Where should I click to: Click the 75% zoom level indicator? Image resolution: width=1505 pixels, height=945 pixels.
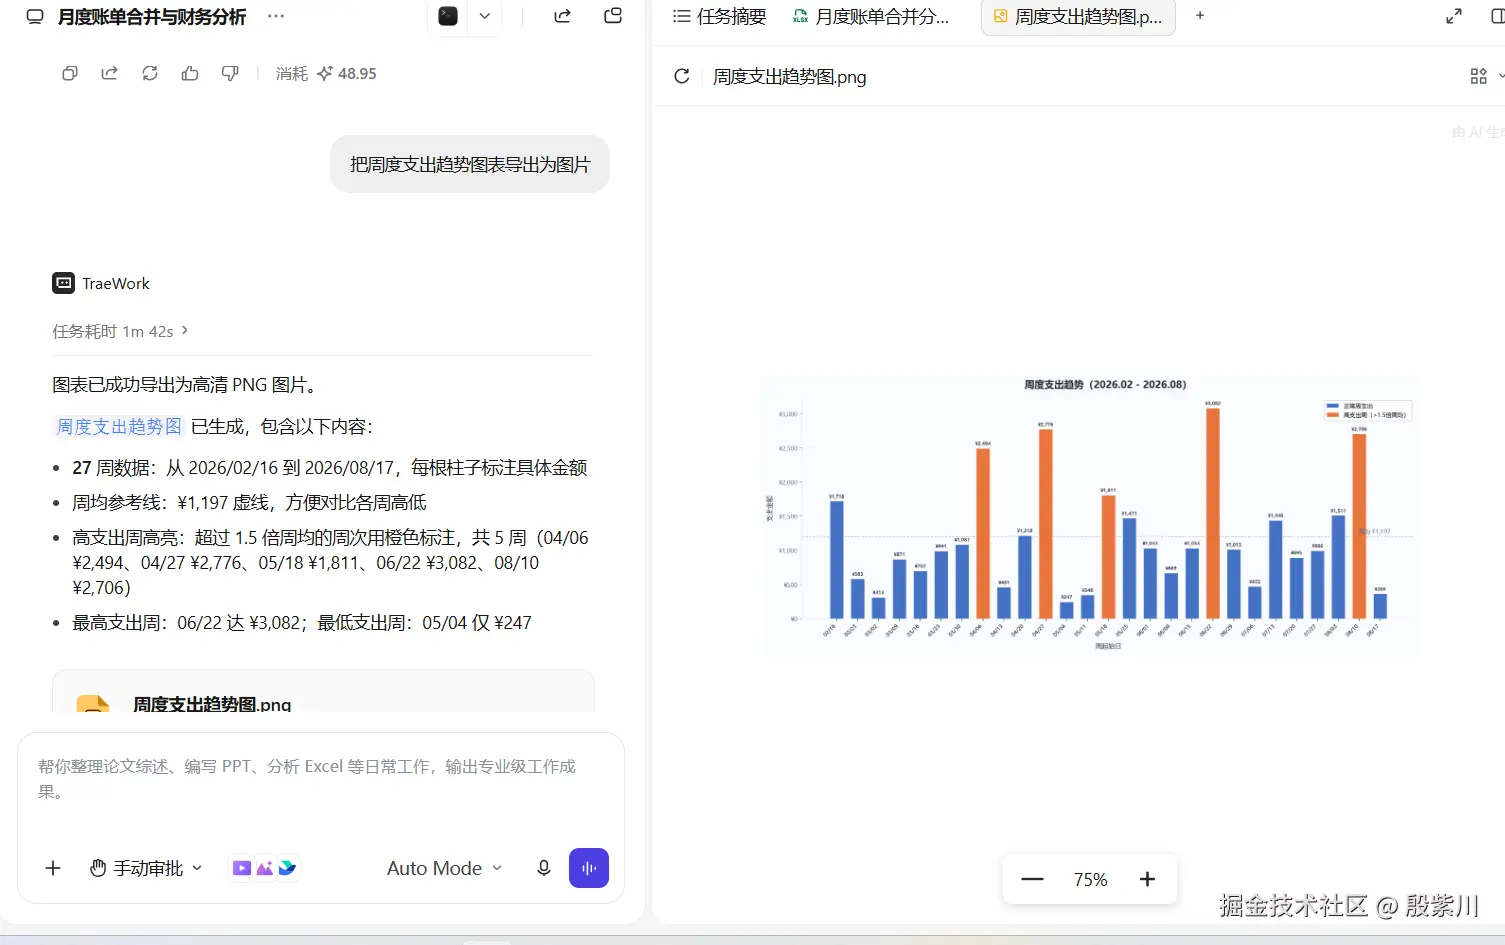(1090, 879)
